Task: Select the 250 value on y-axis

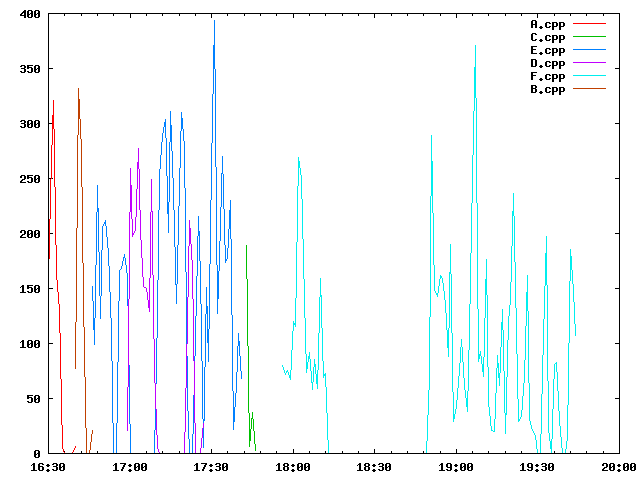Action: point(29,179)
